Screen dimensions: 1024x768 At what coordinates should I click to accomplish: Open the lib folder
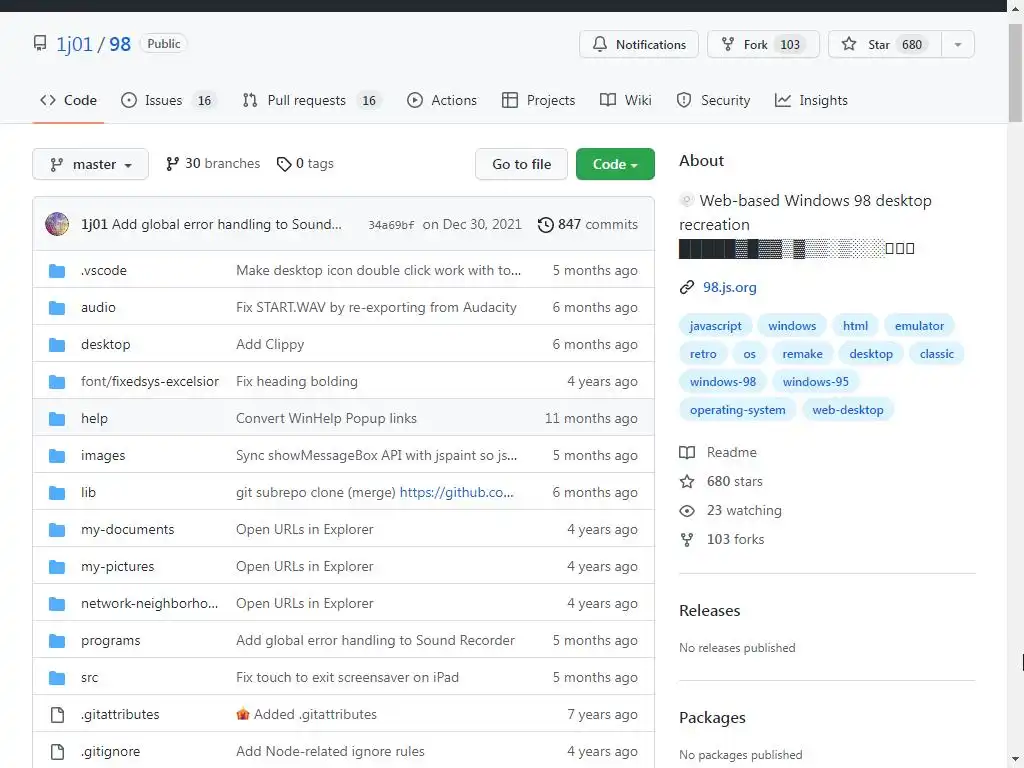pyautogui.click(x=88, y=492)
